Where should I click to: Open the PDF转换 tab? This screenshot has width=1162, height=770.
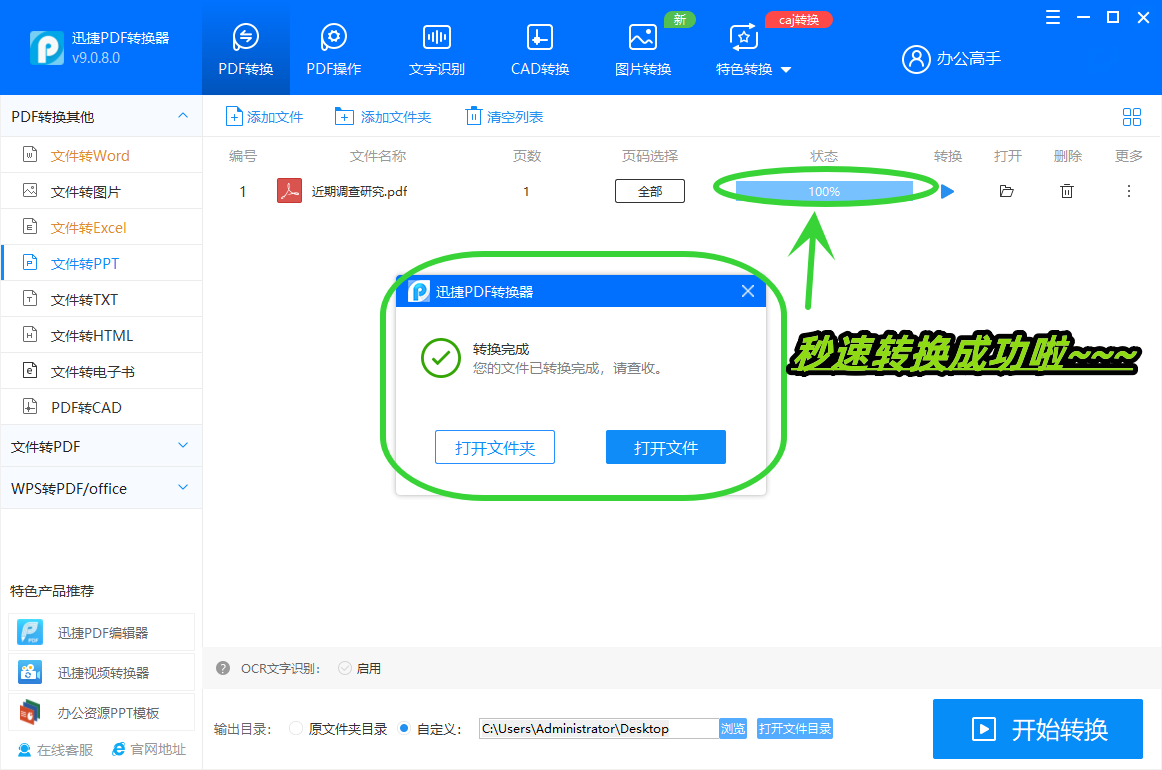point(245,49)
